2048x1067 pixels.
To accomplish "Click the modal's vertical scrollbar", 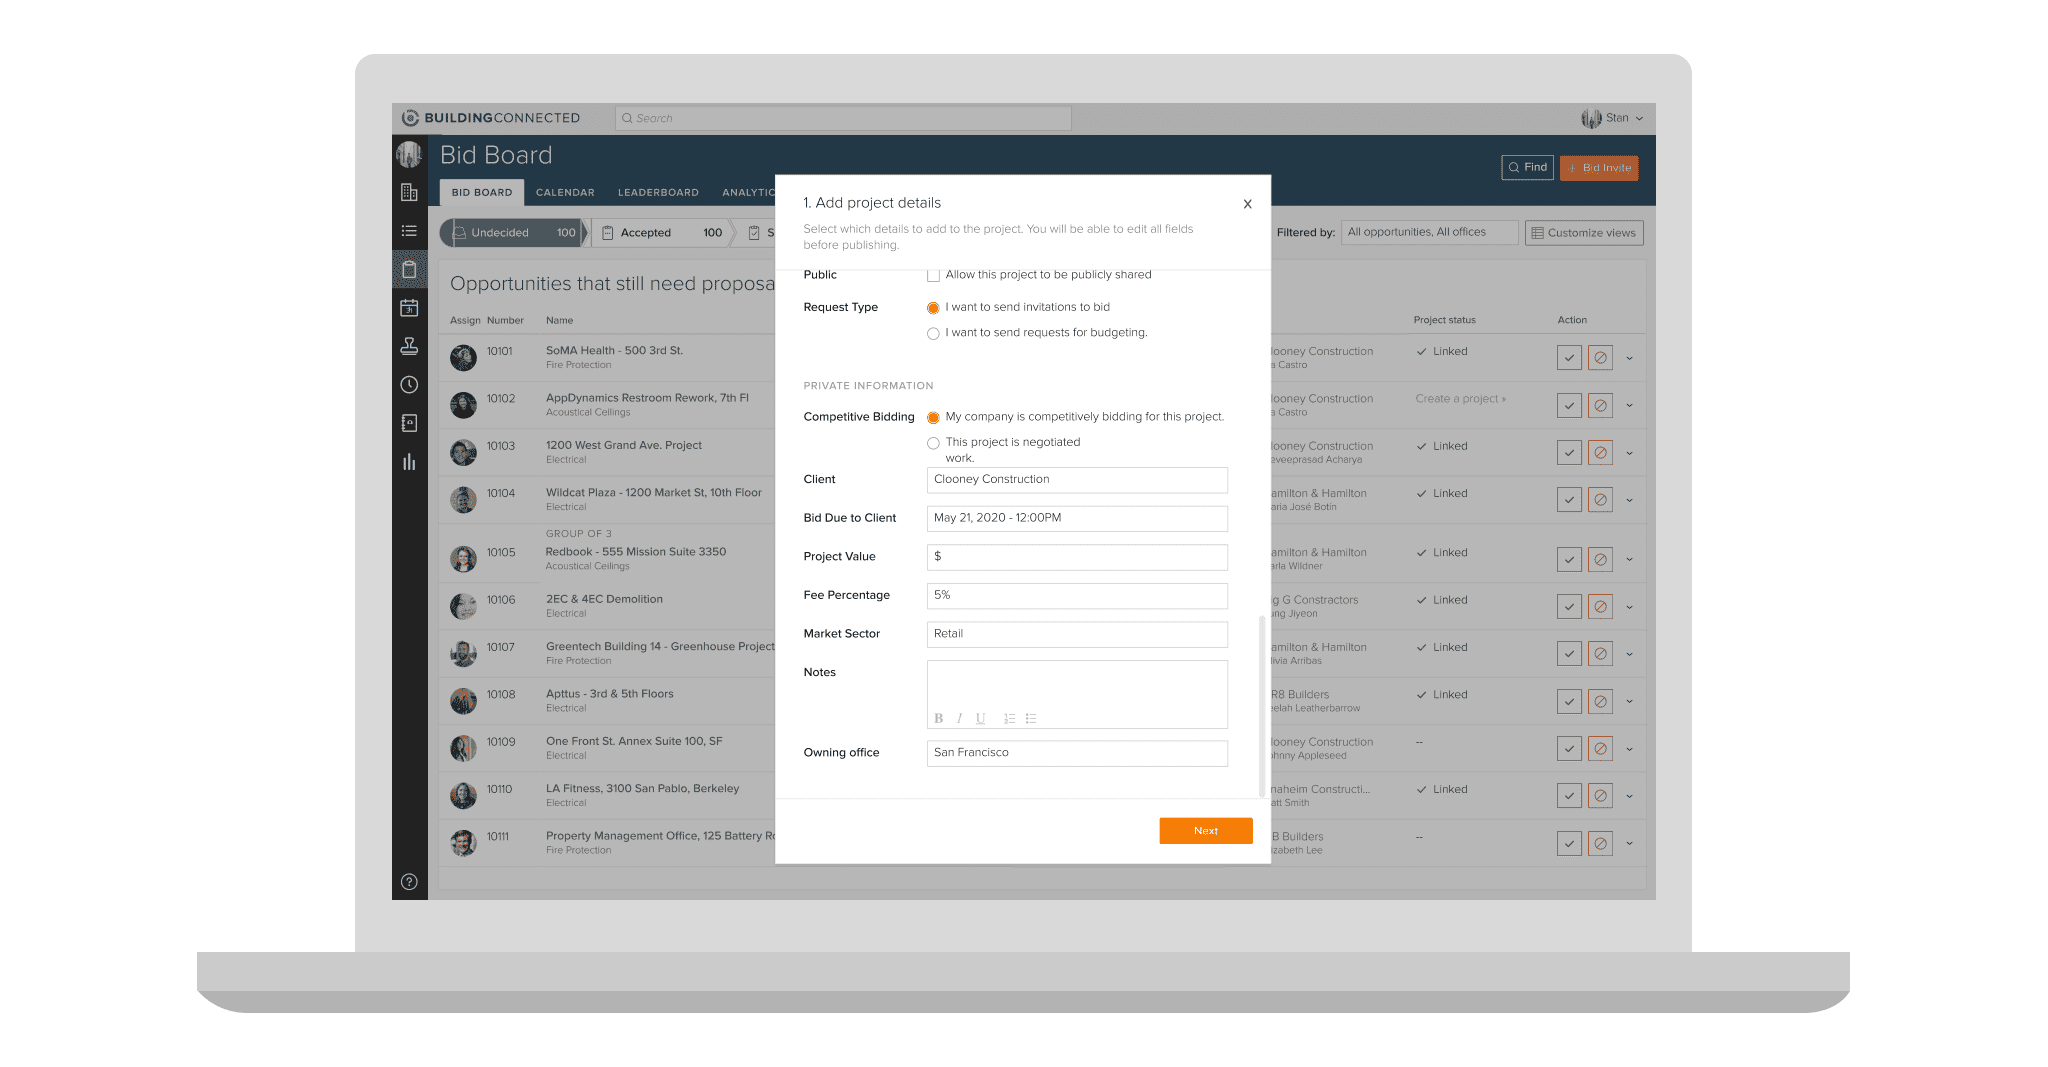I will click(1262, 706).
